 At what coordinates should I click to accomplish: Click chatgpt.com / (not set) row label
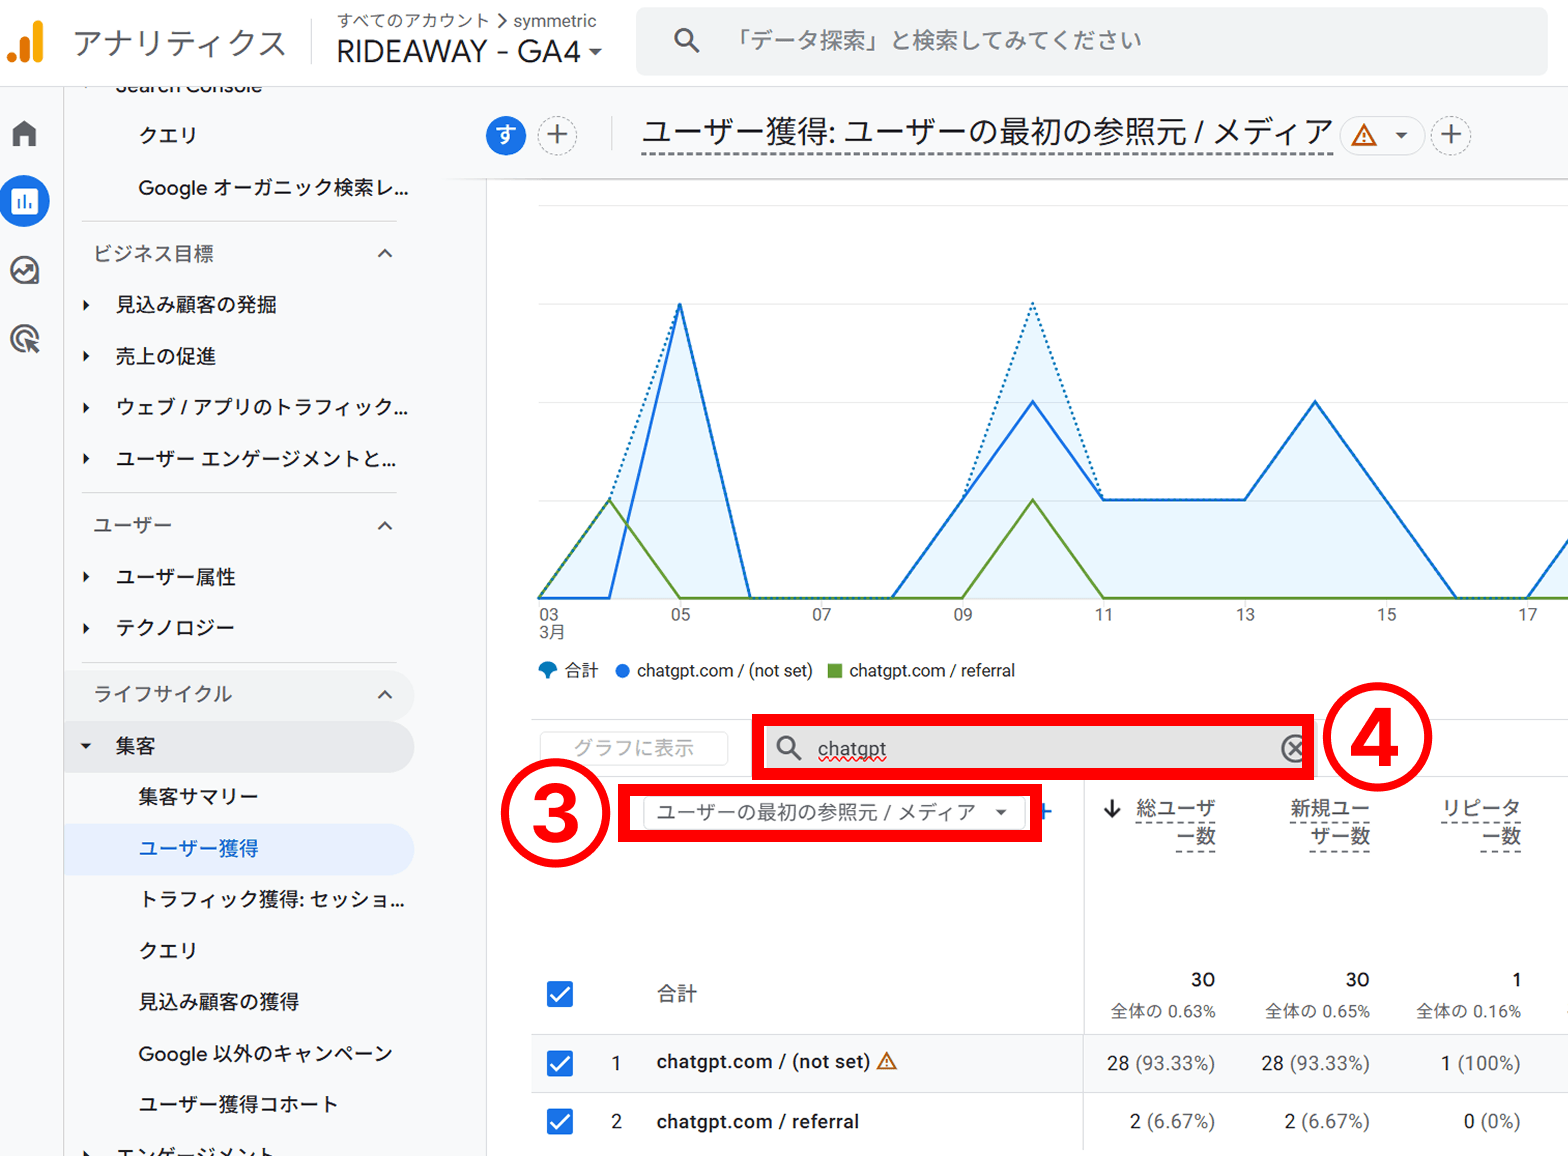(763, 1062)
